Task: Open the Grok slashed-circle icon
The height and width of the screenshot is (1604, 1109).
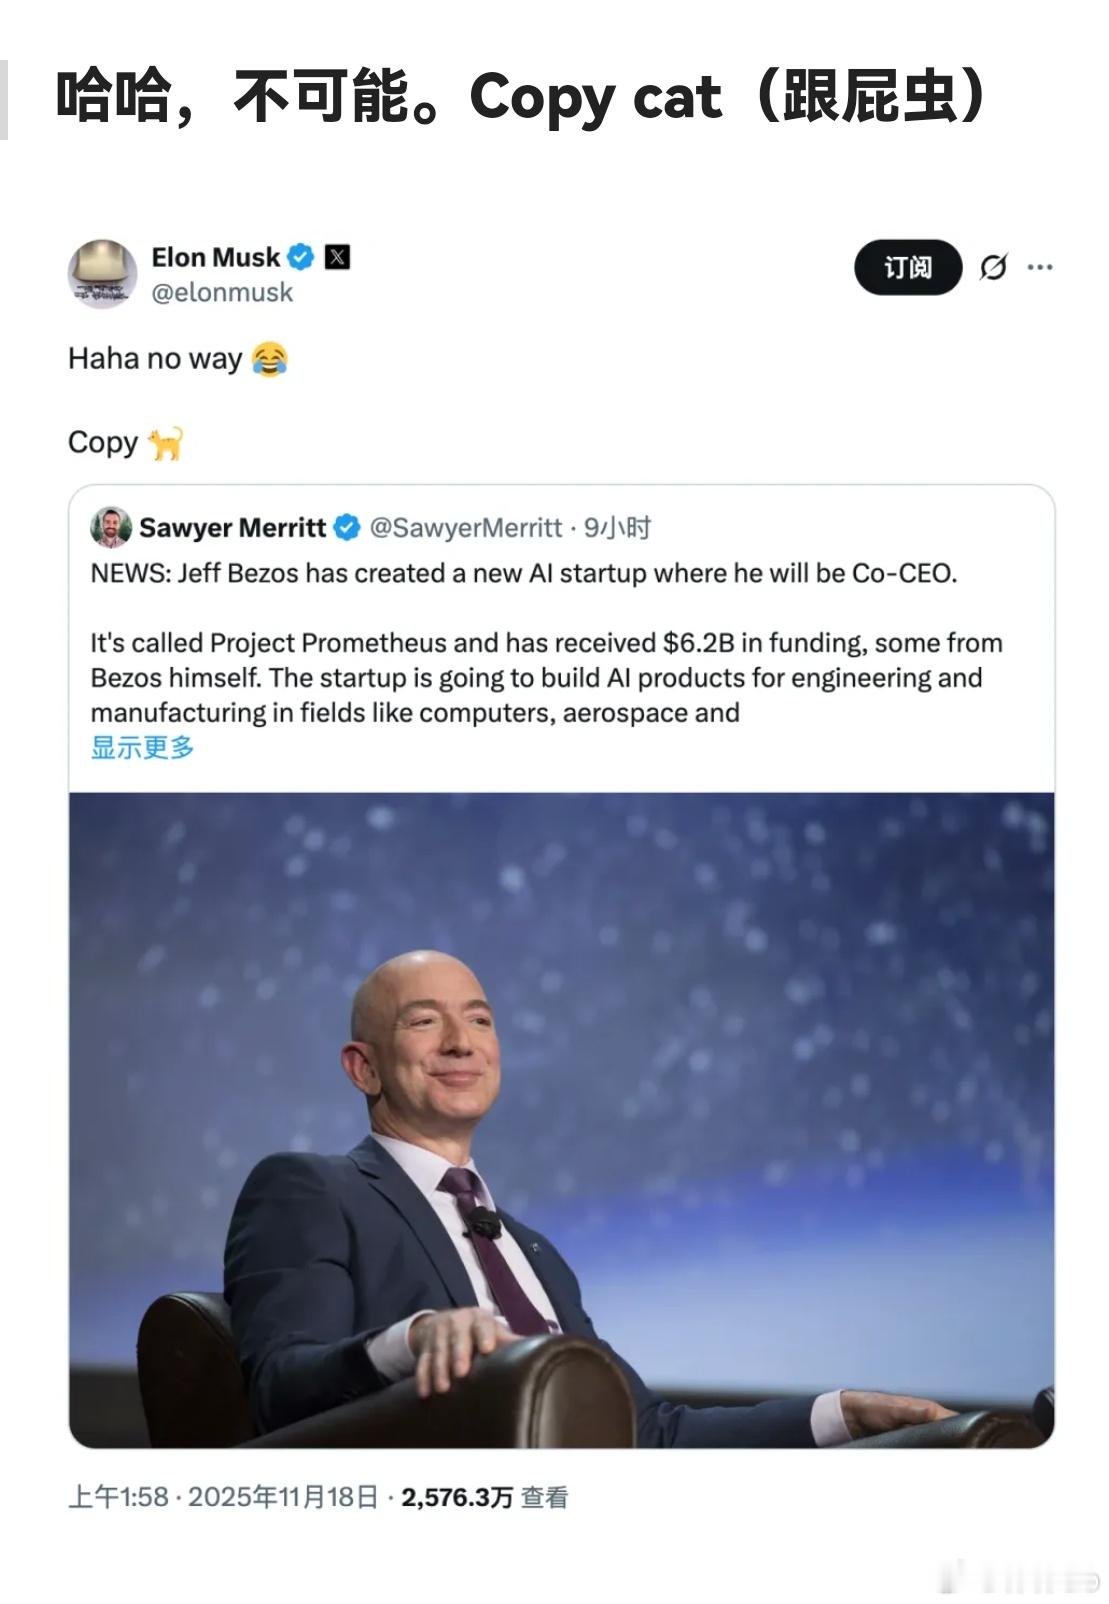Action: (993, 267)
